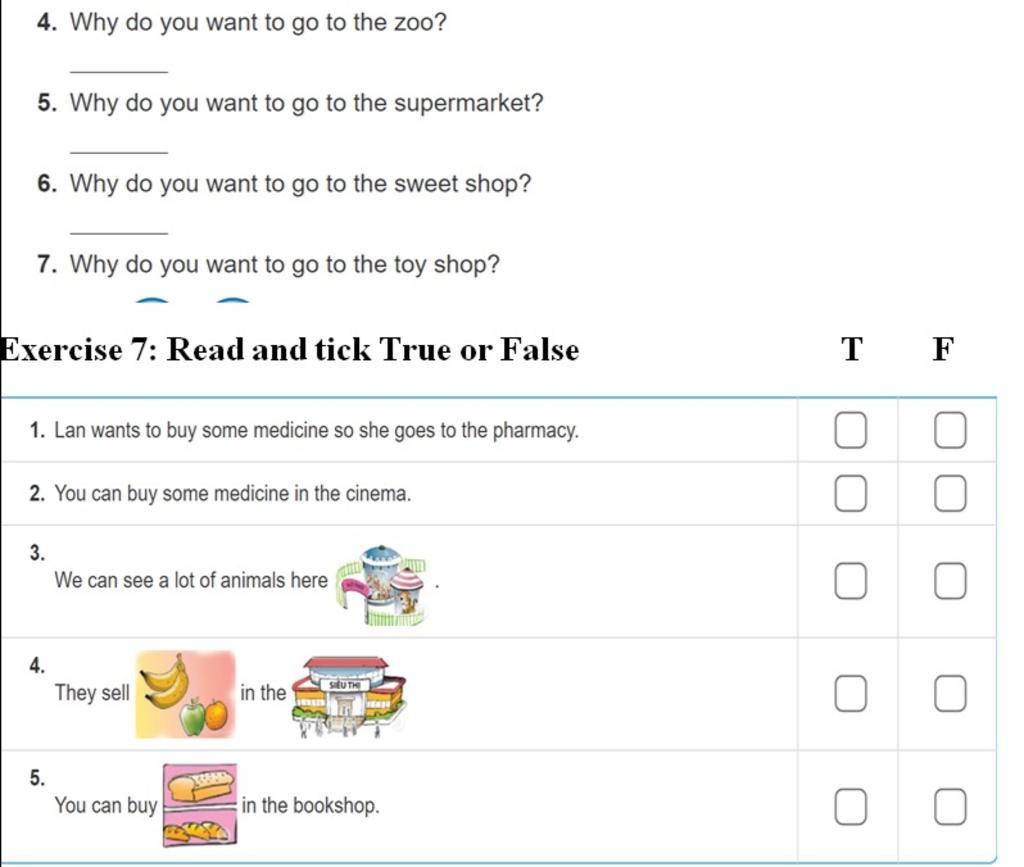Click the answer line under supermarket question
Viewport: 1024px width, 867px height.
(119, 152)
